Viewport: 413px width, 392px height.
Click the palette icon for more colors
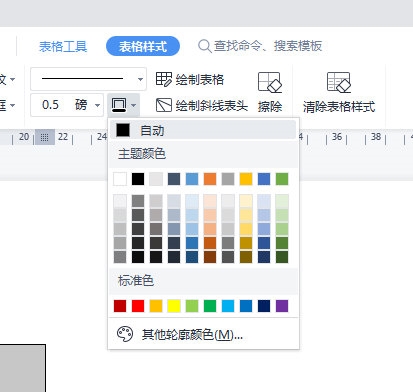(x=125, y=334)
